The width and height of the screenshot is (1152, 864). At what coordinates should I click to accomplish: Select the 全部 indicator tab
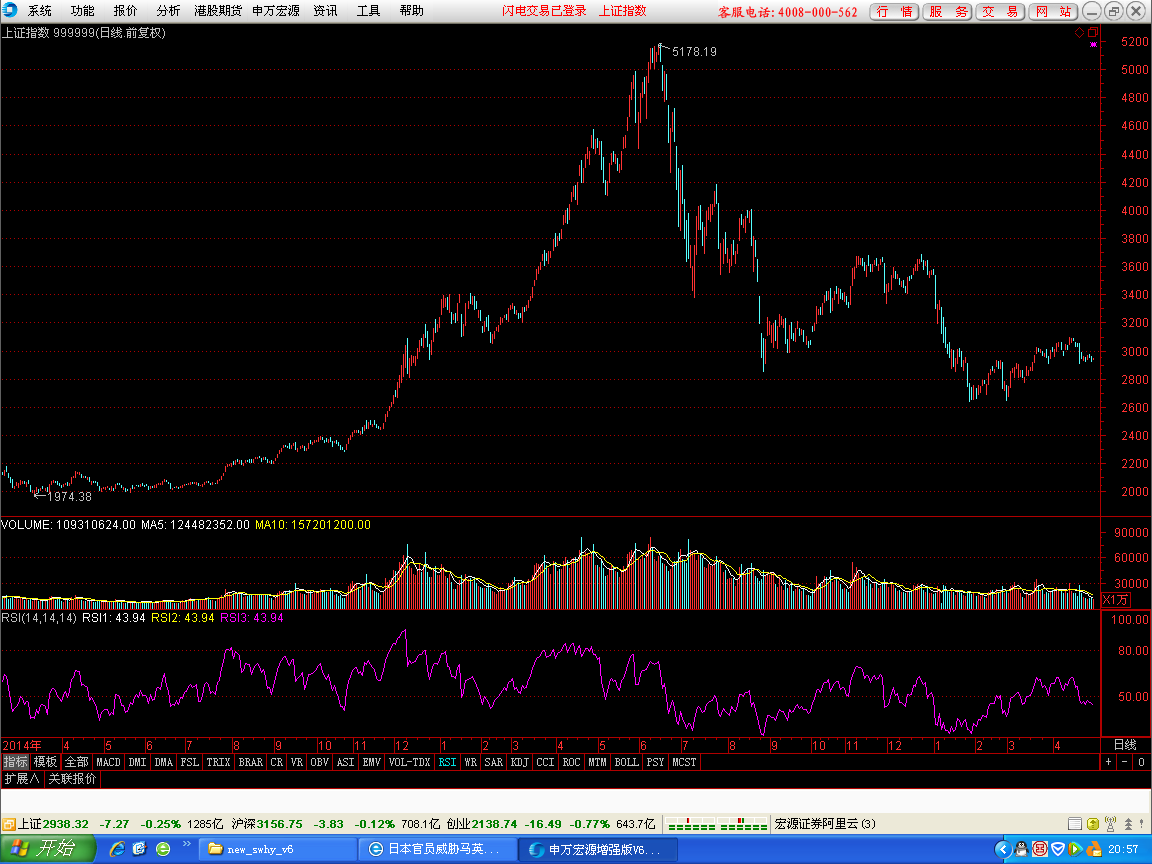pyautogui.click(x=76, y=762)
